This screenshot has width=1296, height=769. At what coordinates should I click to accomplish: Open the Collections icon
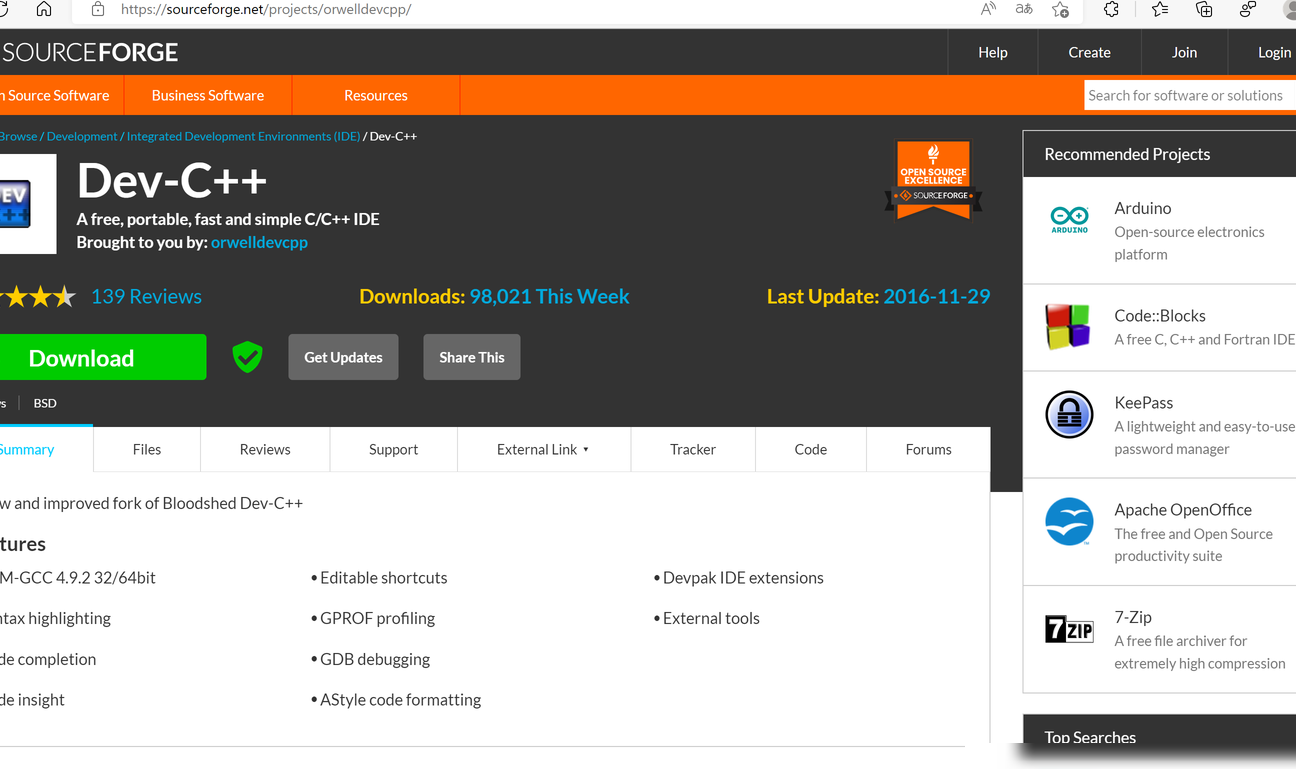1204,9
